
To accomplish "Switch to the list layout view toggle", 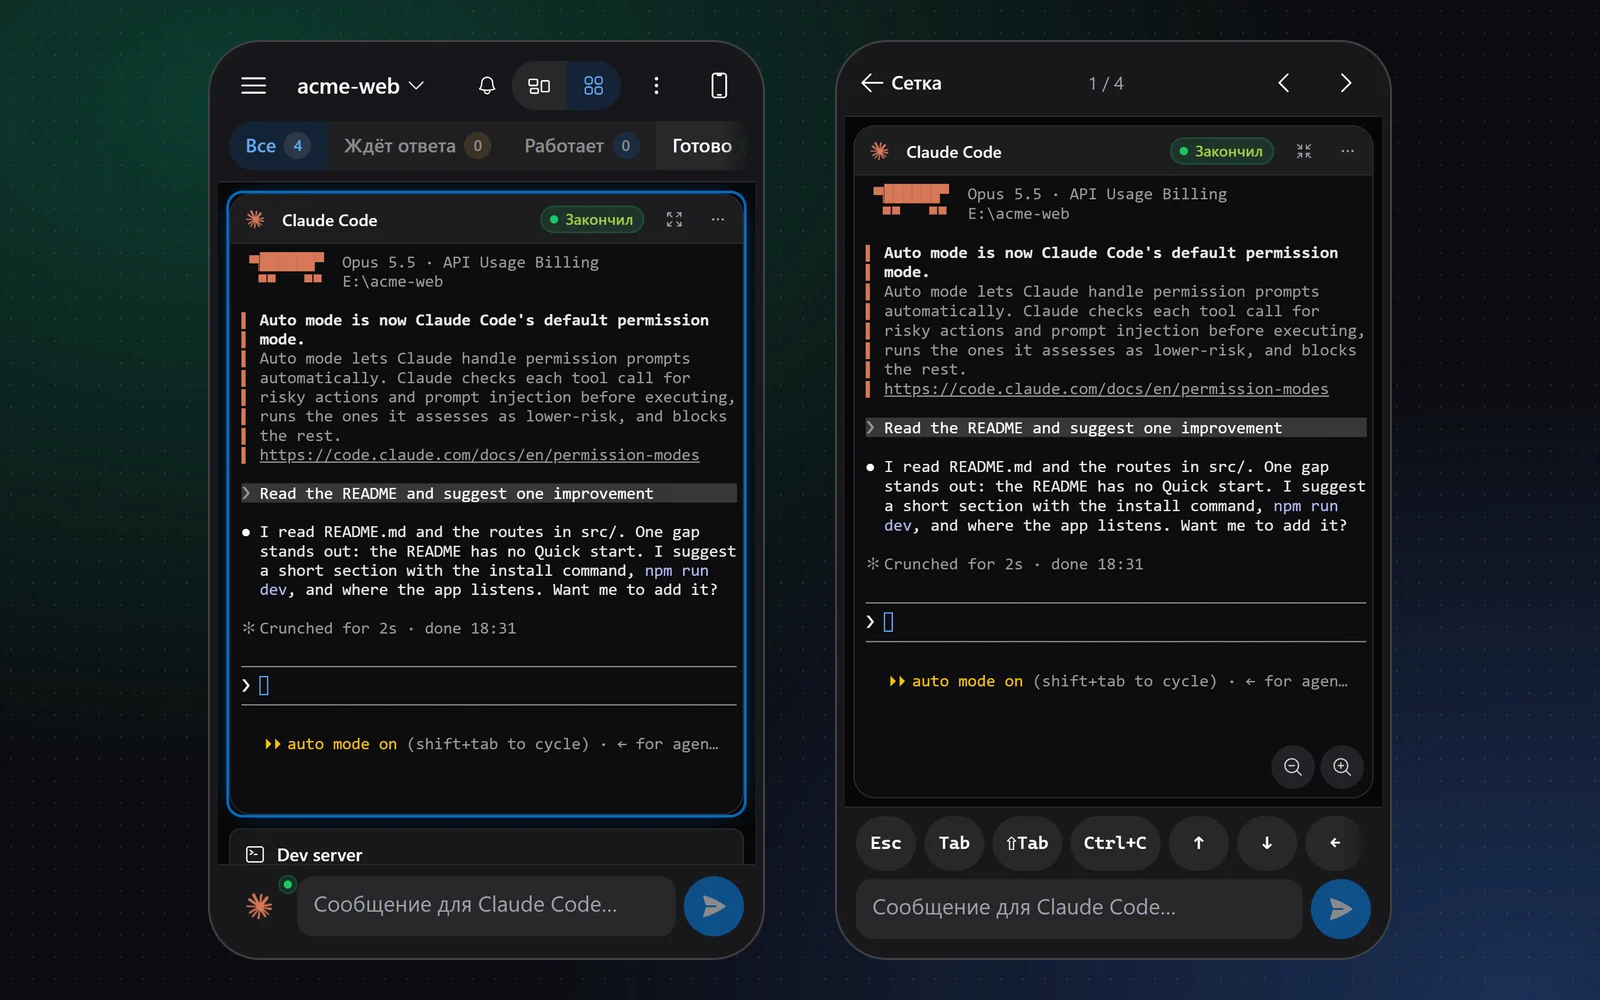I will pyautogui.click(x=539, y=86).
